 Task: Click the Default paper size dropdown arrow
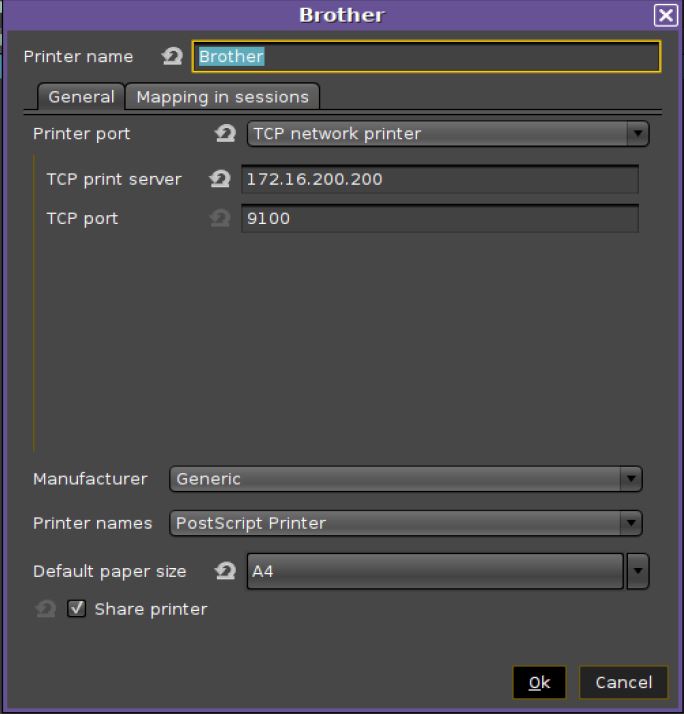pyautogui.click(x=637, y=572)
